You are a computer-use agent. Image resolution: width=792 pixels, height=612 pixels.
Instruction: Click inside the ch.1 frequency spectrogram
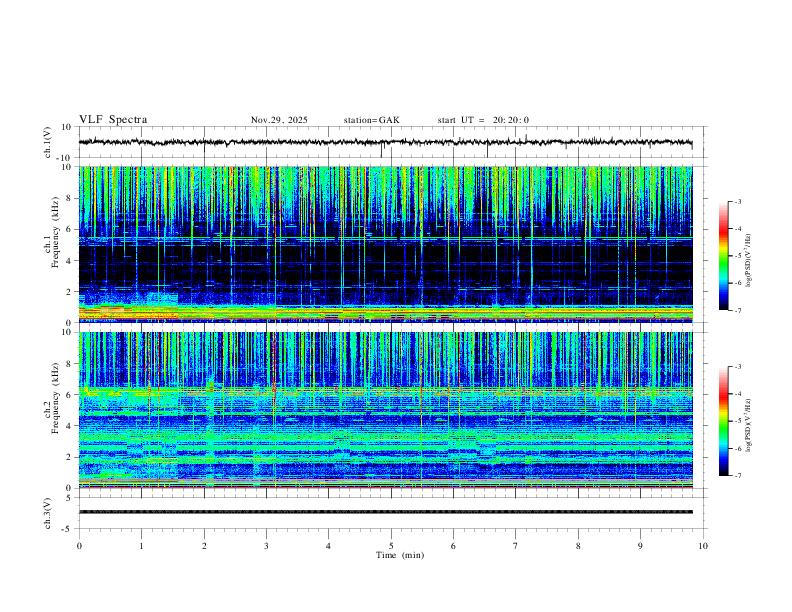[x=385, y=244]
